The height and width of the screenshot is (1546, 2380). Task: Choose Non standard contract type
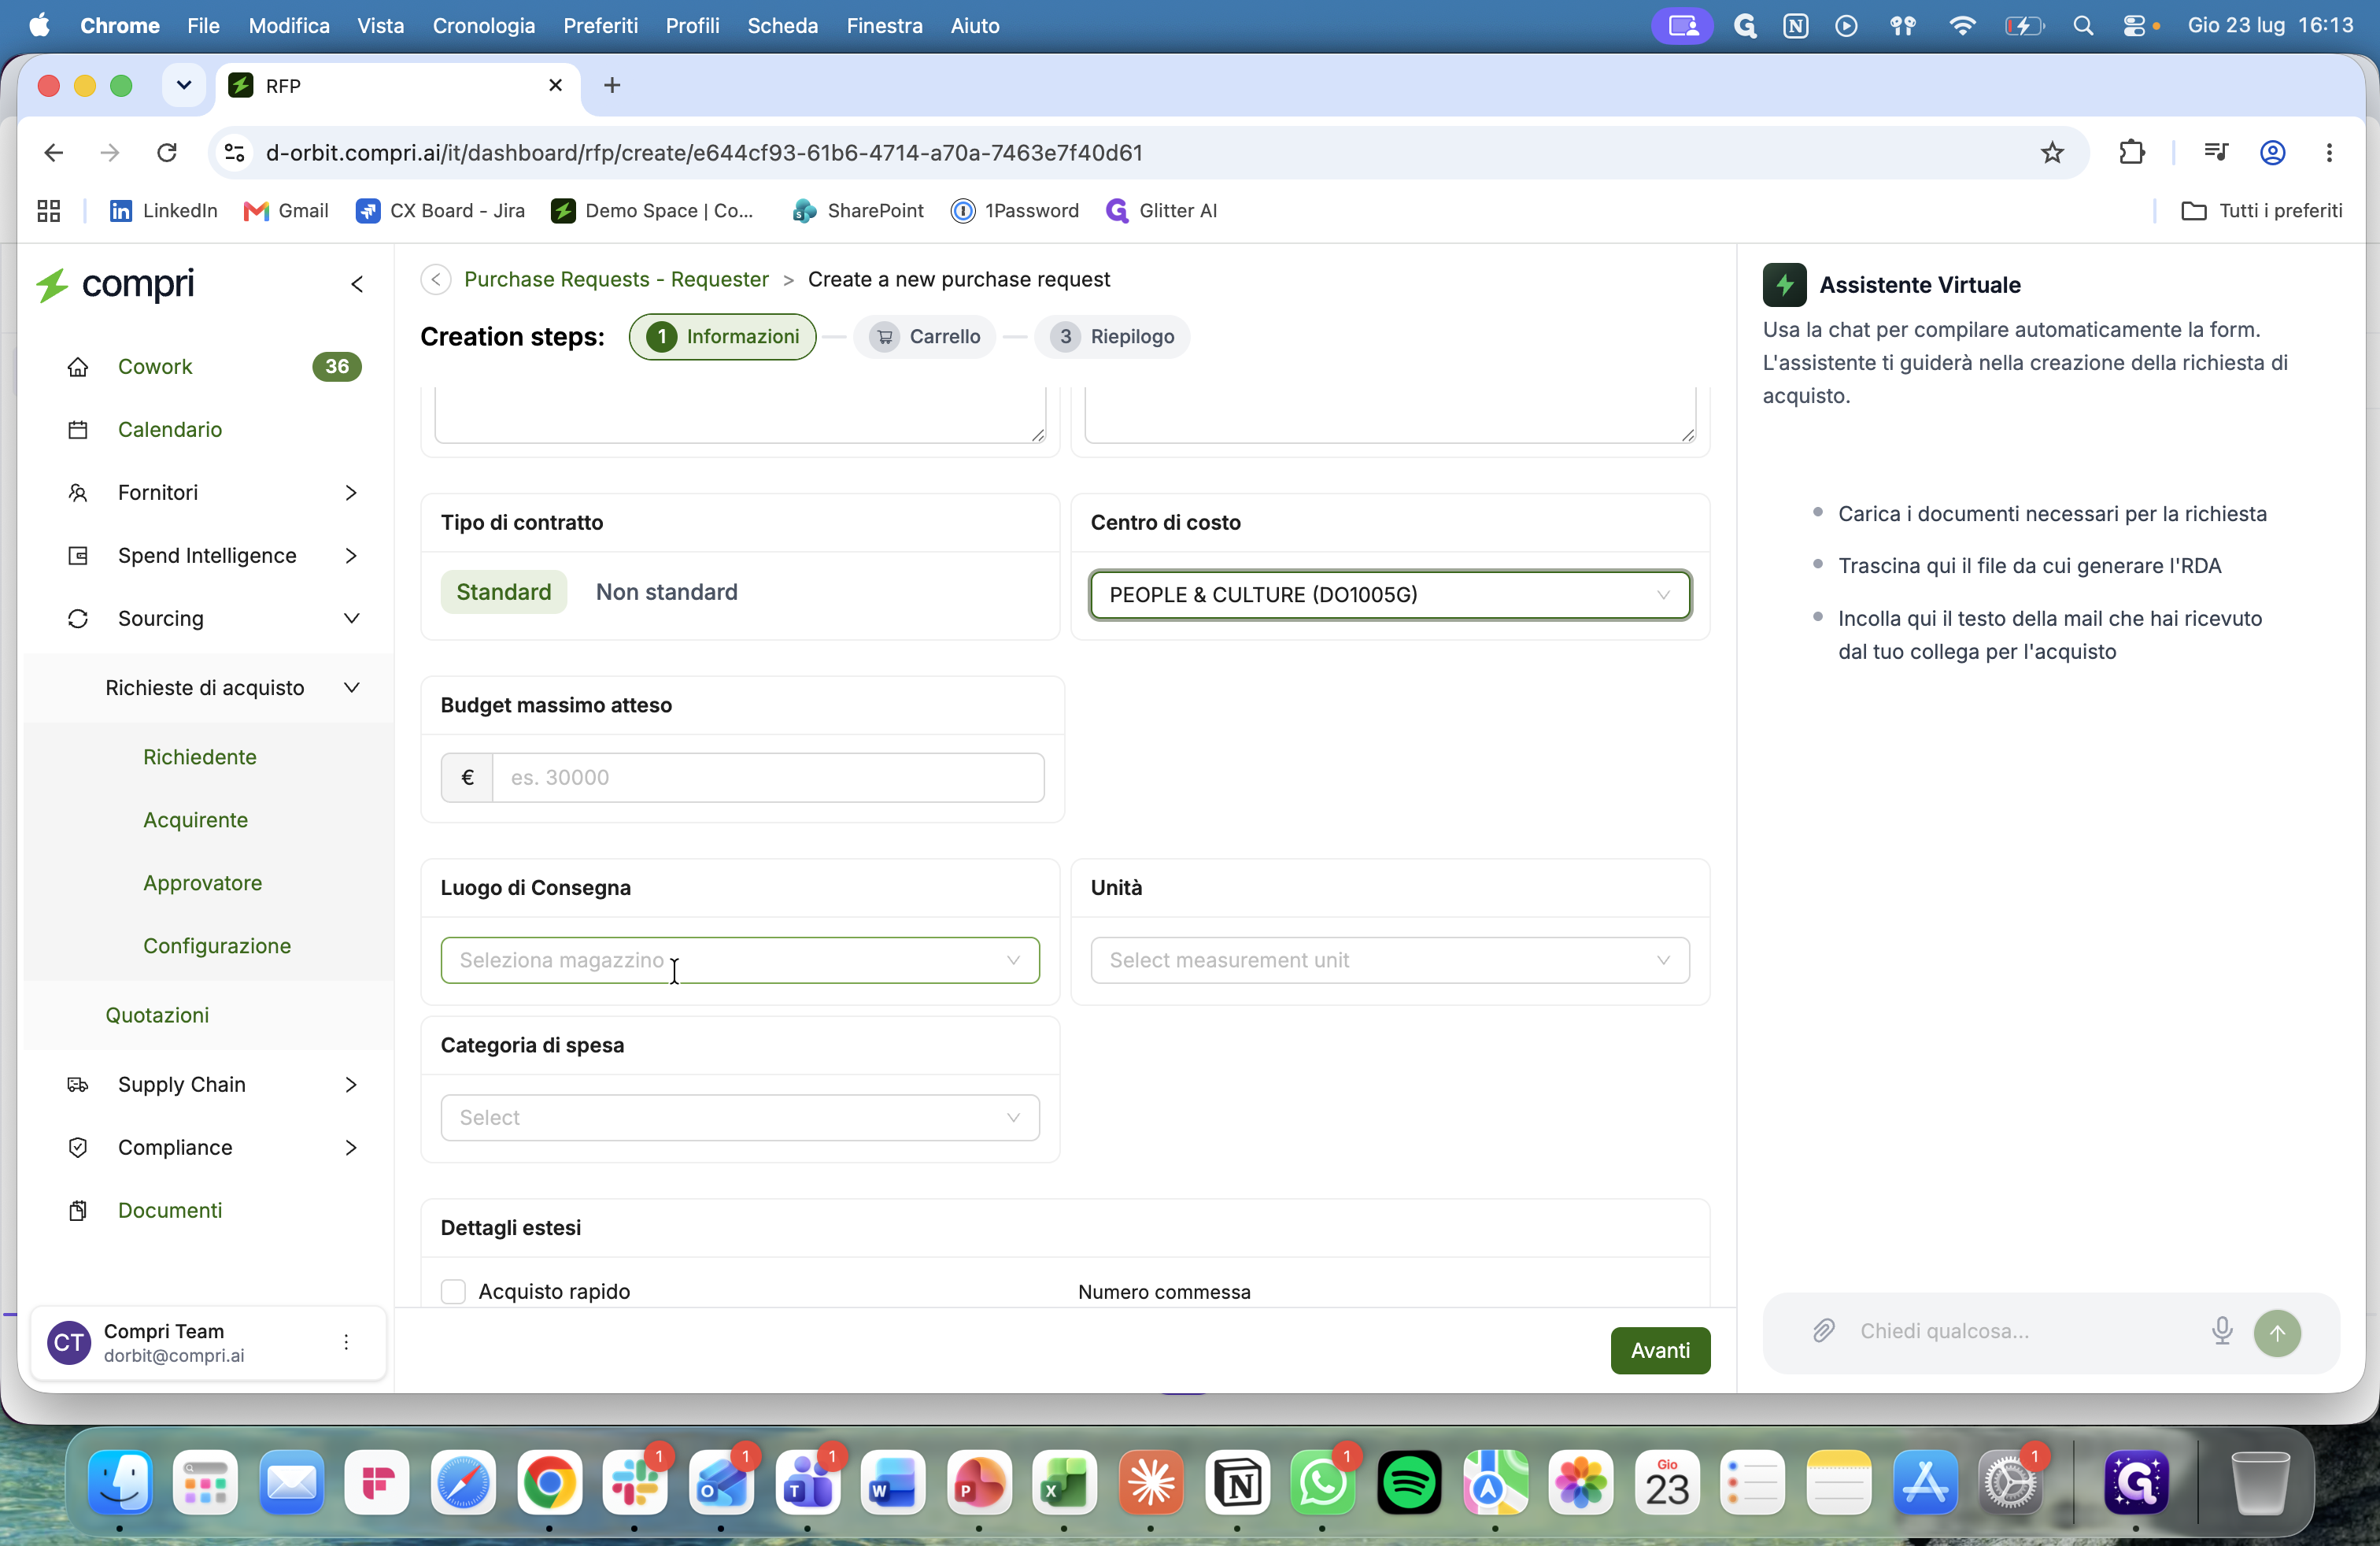(x=667, y=593)
